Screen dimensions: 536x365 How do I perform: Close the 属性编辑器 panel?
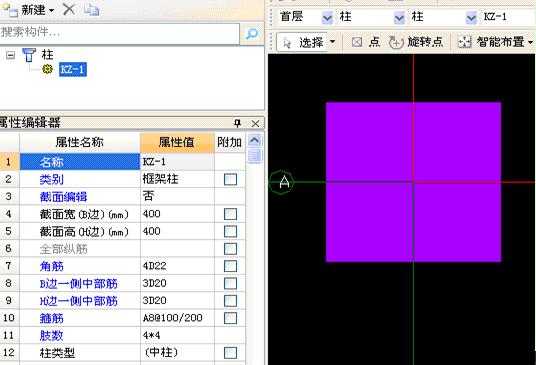tap(255, 123)
